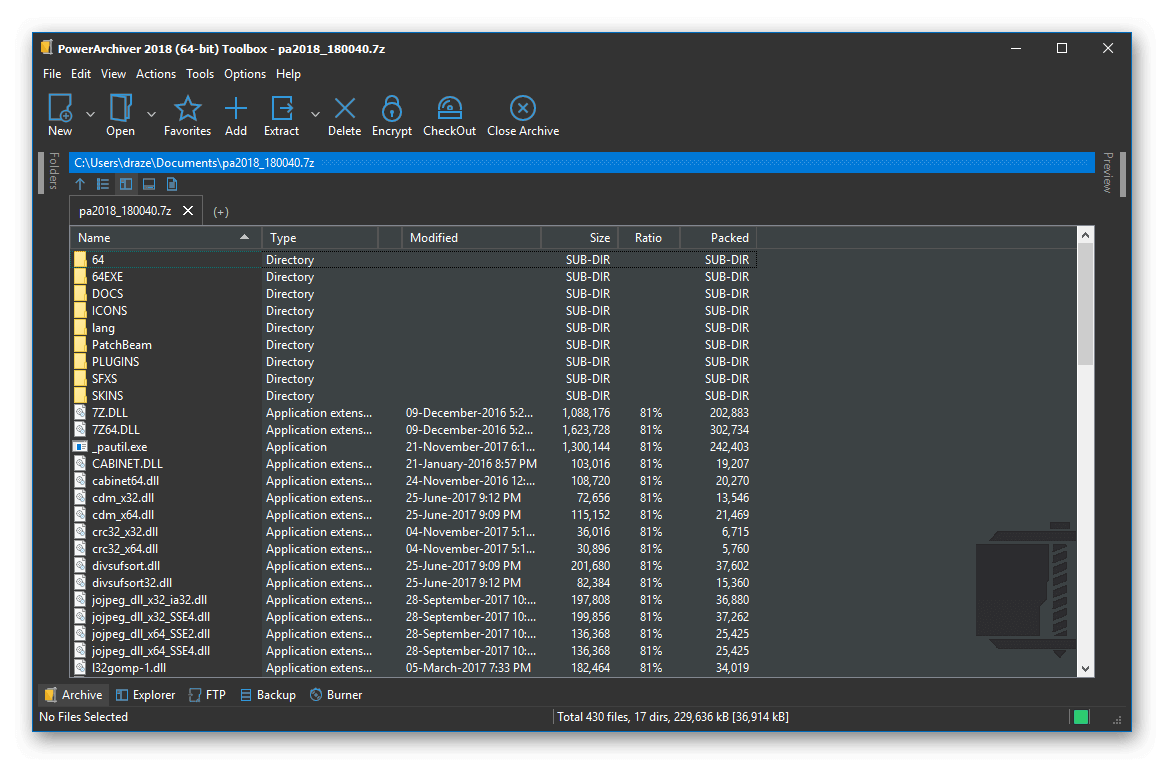The height and width of the screenshot is (764, 1164).
Task: Switch to the Burner bottom tab
Action: click(x=336, y=695)
